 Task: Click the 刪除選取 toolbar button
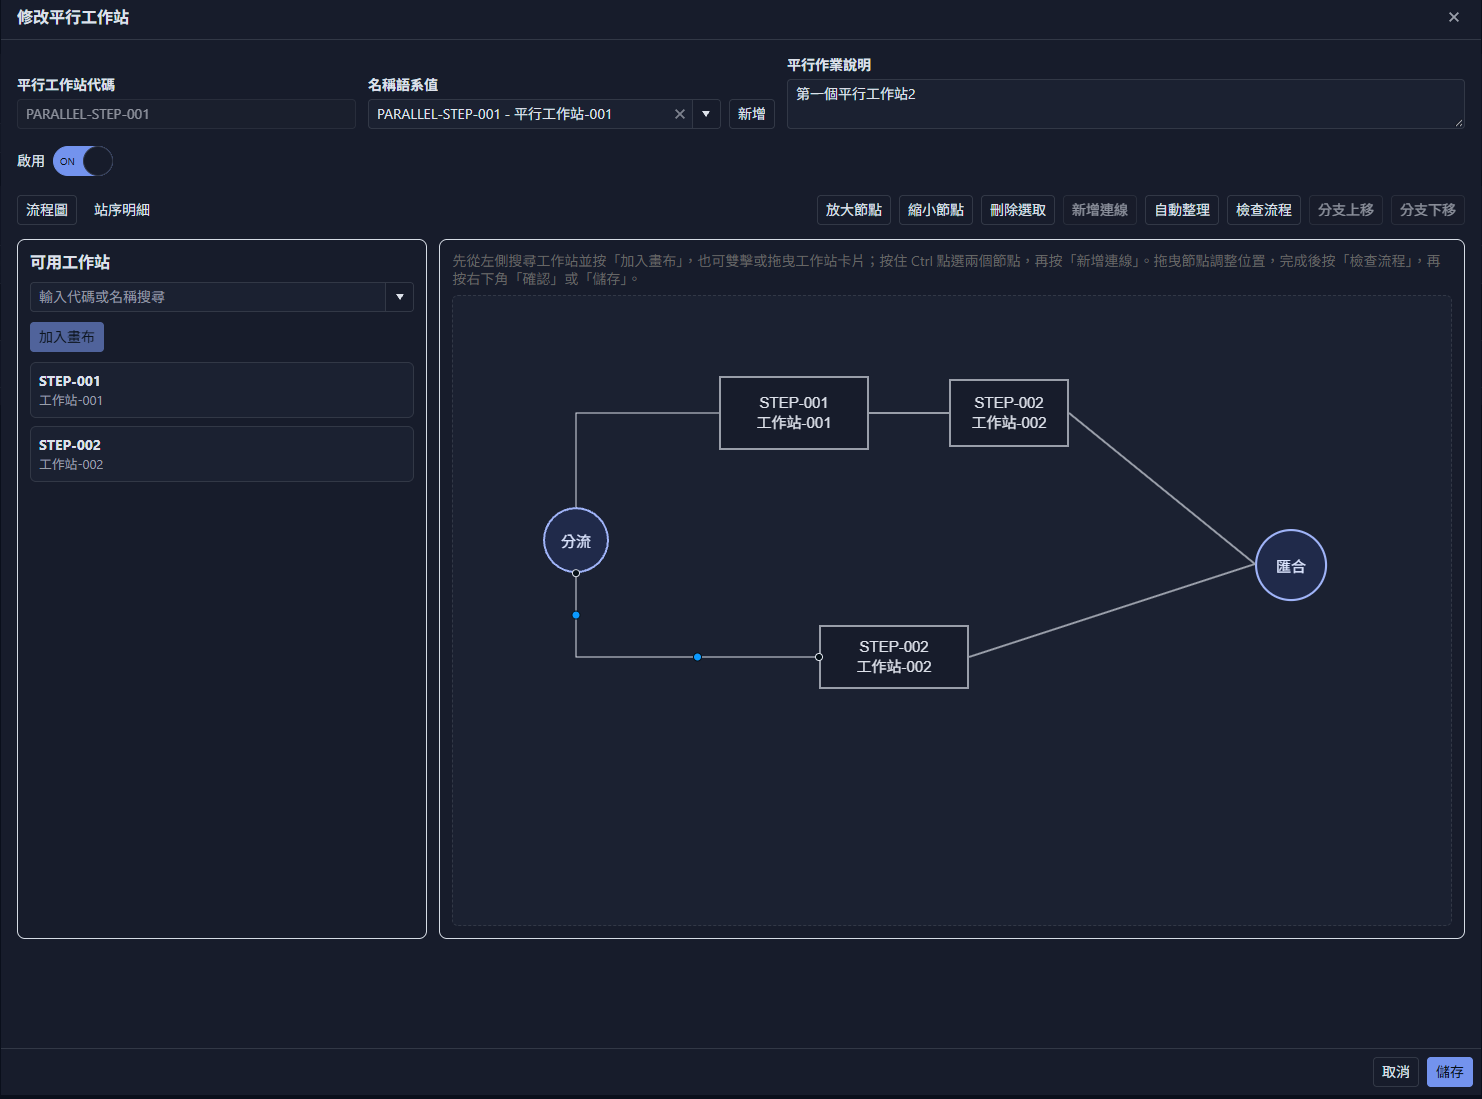click(x=1018, y=210)
